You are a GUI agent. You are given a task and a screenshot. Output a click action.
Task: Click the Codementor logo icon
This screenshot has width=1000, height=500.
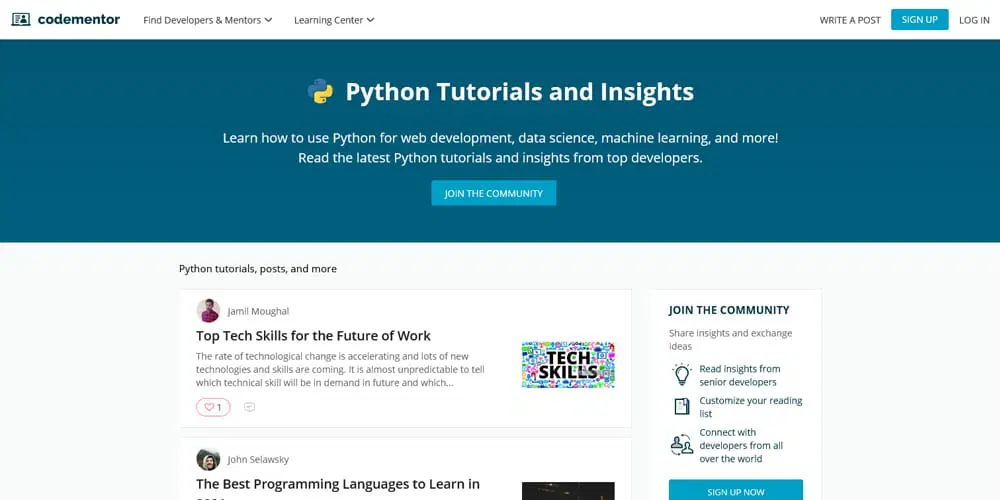pyautogui.click(x=21, y=19)
